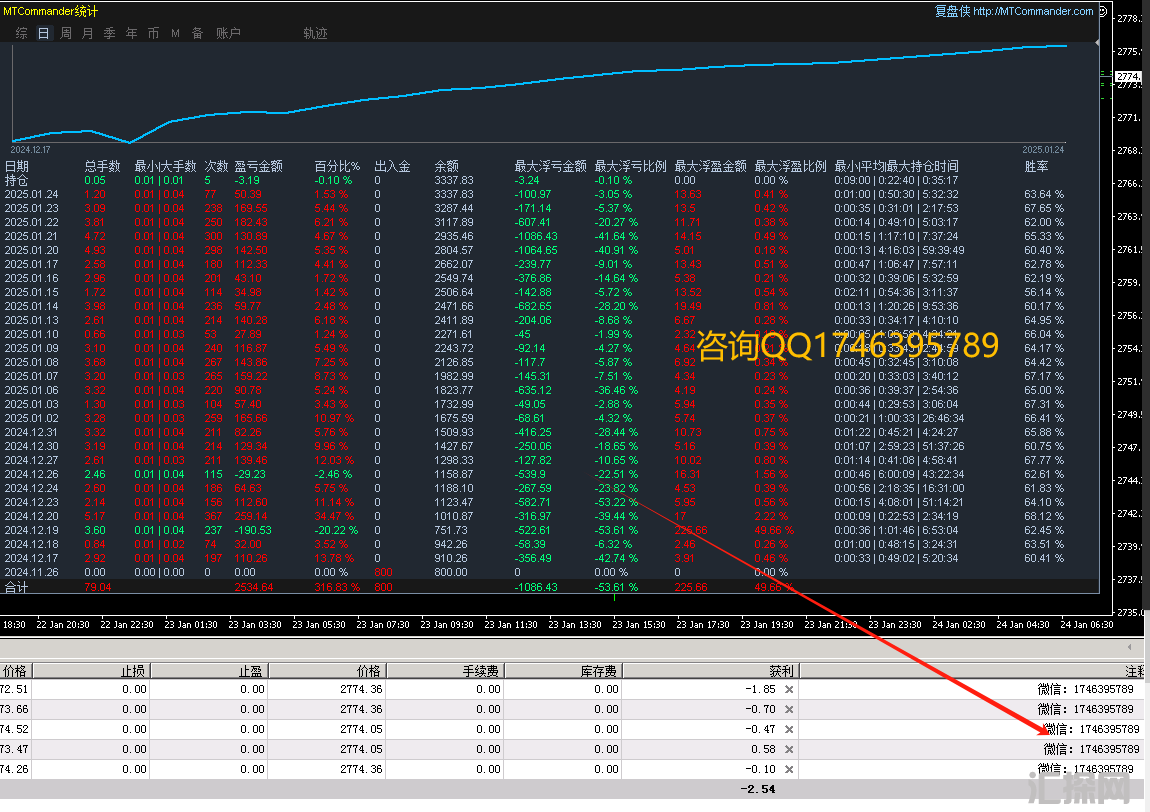Click the 复盘侠 label
Viewport: 1150px width, 812px height.
[952, 11]
